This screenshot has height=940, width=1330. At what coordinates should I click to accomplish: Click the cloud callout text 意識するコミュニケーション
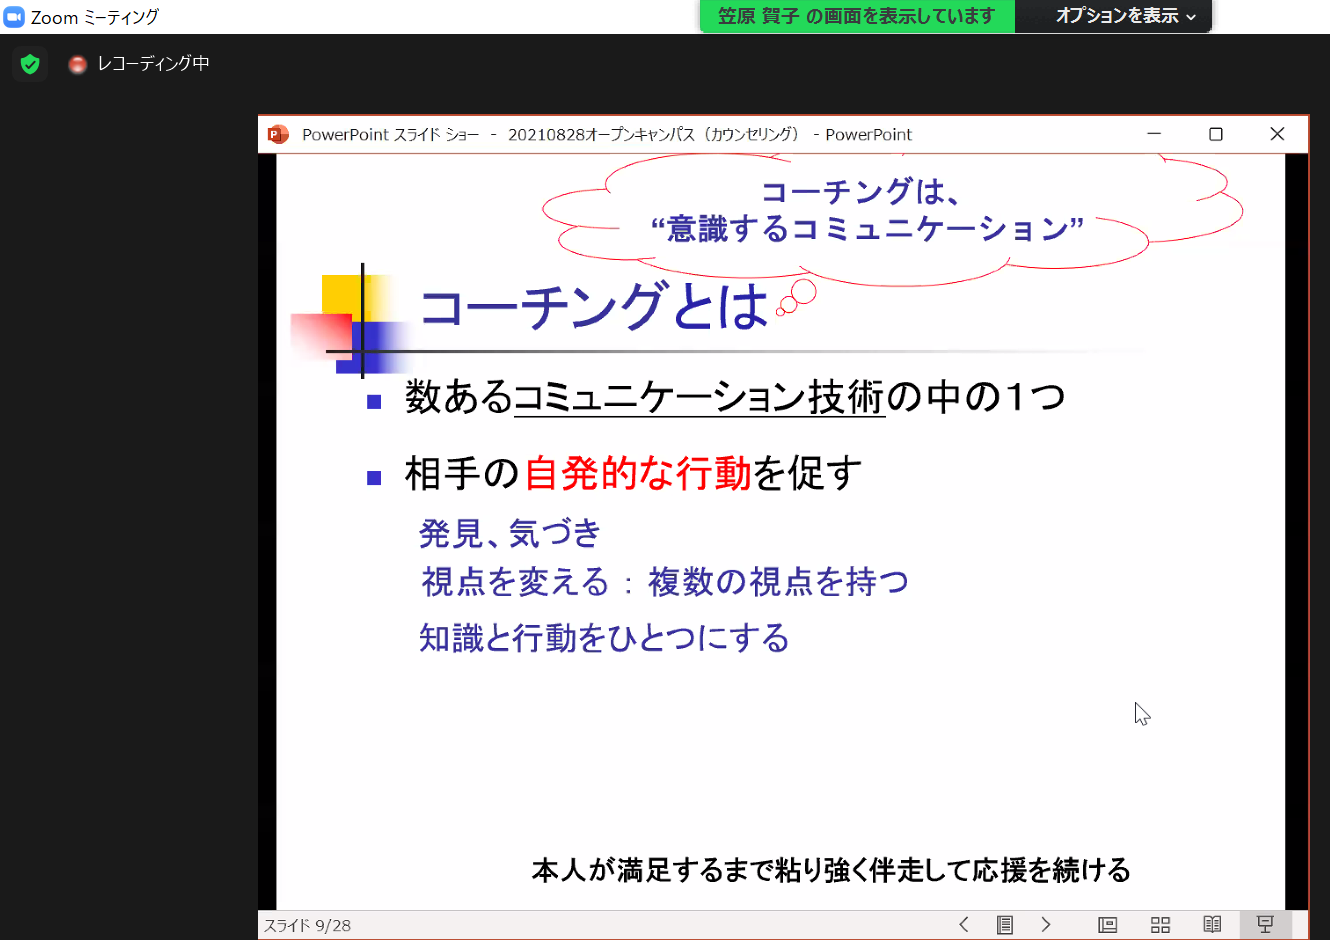[867, 229]
